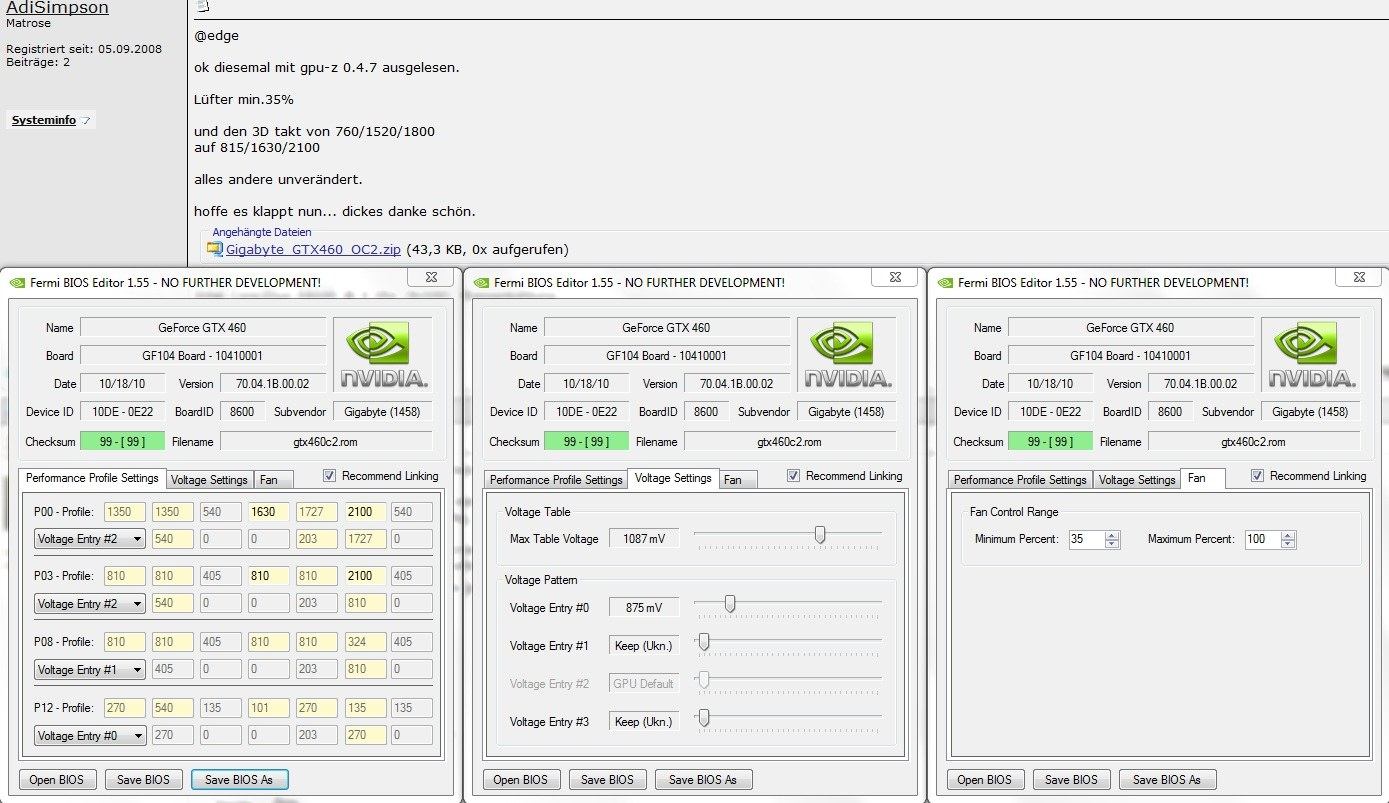Switch to Performance Profile Settings tab in the middle window
The height and width of the screenshot is (803, 1389).
tap(556, 480)
